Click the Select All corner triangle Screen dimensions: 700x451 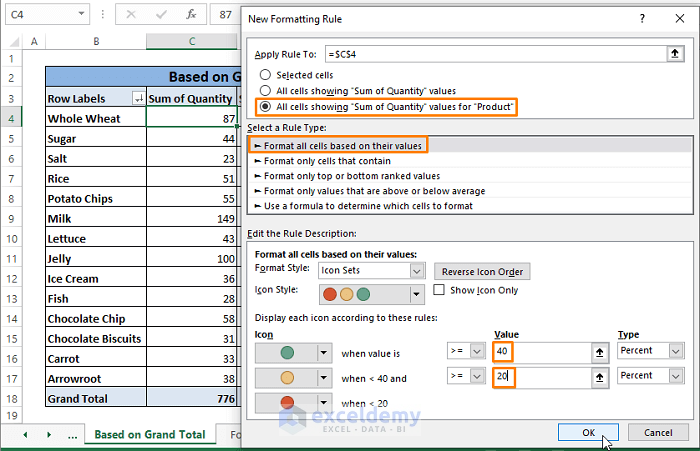pos(14,42)
